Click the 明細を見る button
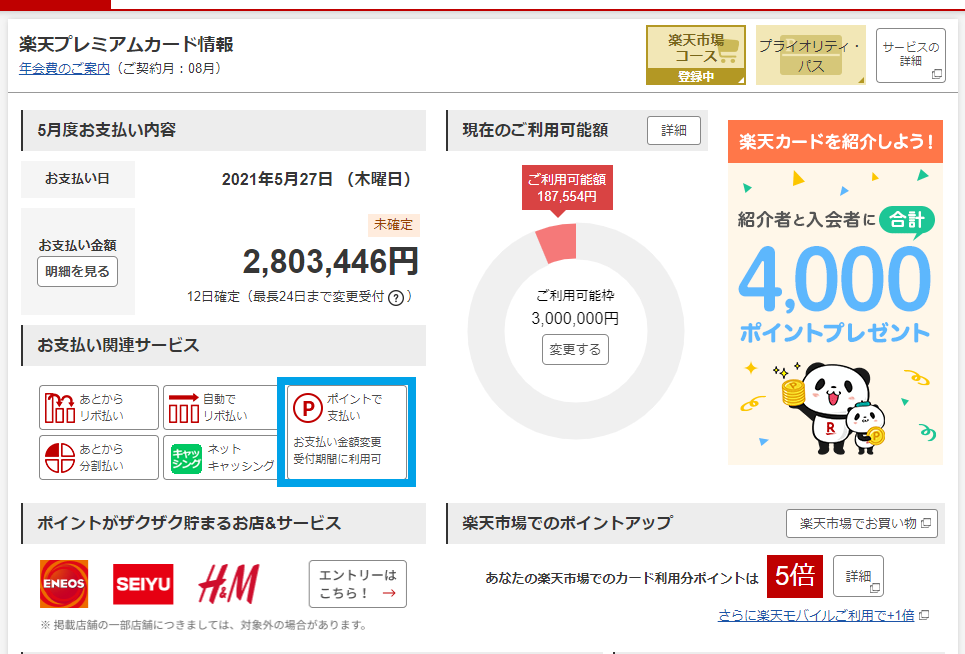 78,271
